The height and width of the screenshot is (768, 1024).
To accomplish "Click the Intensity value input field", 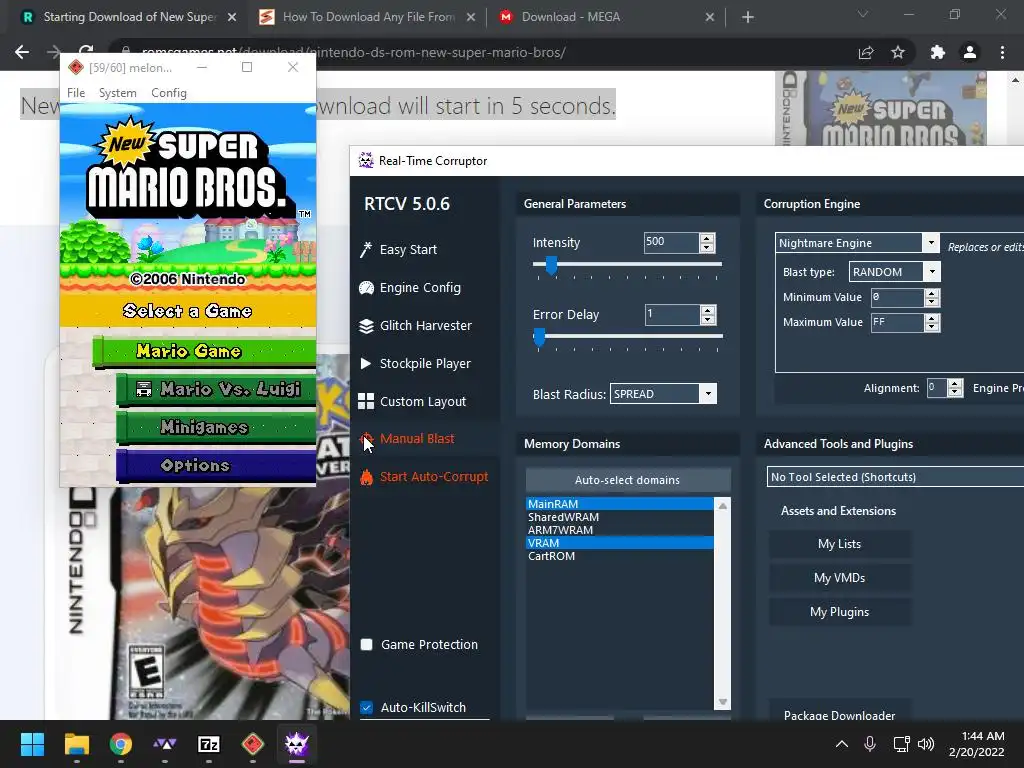I will point(671,242).
